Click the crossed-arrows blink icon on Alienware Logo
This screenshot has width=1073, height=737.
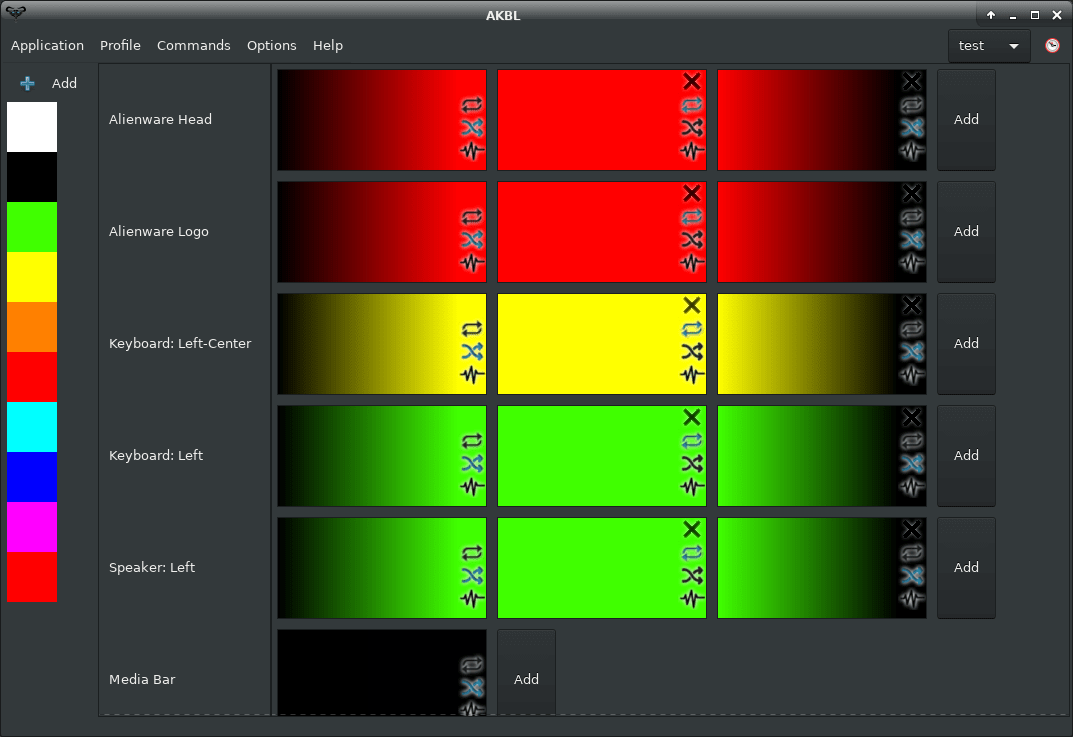tap(470, 240)
